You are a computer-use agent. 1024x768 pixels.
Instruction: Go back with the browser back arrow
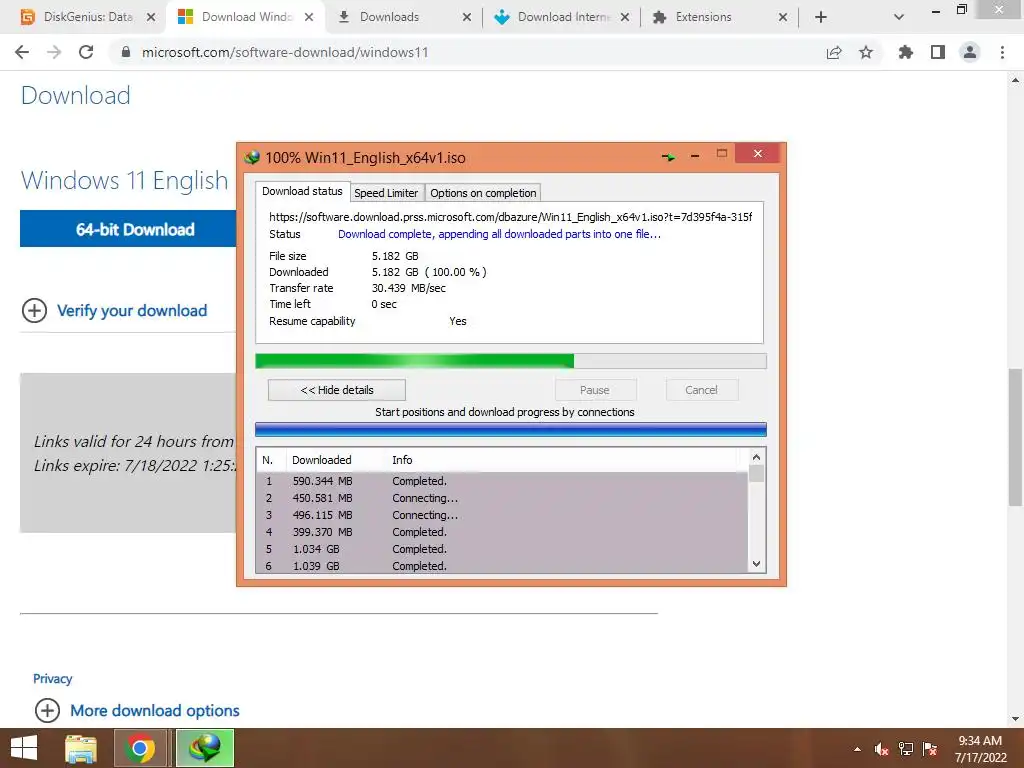point(22,52)
